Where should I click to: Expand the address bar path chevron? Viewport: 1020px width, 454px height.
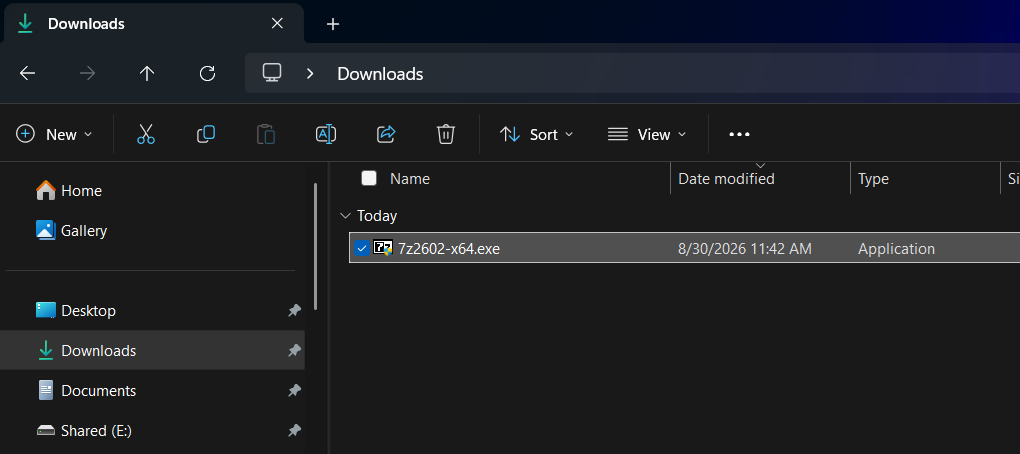[x=310, y=73]
